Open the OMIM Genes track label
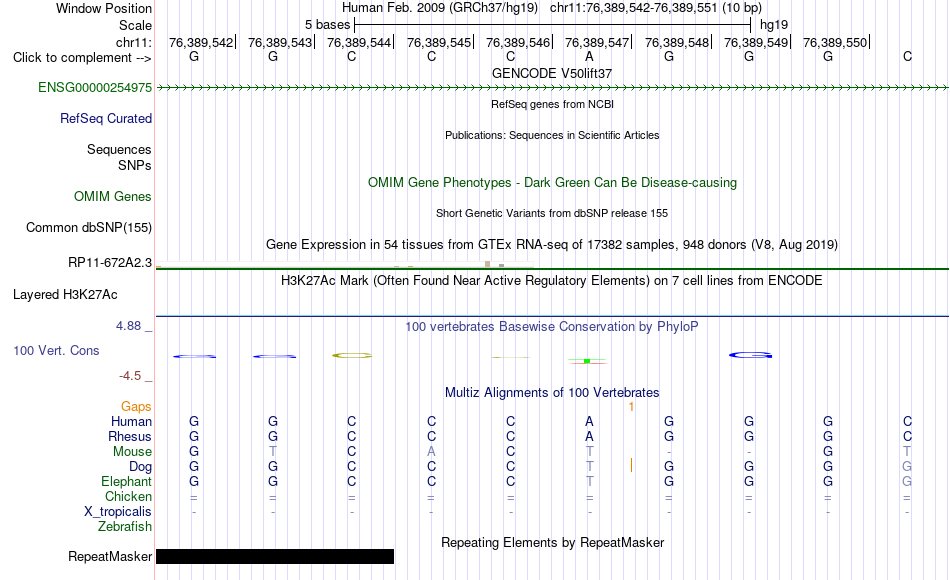 pos(112,196)
